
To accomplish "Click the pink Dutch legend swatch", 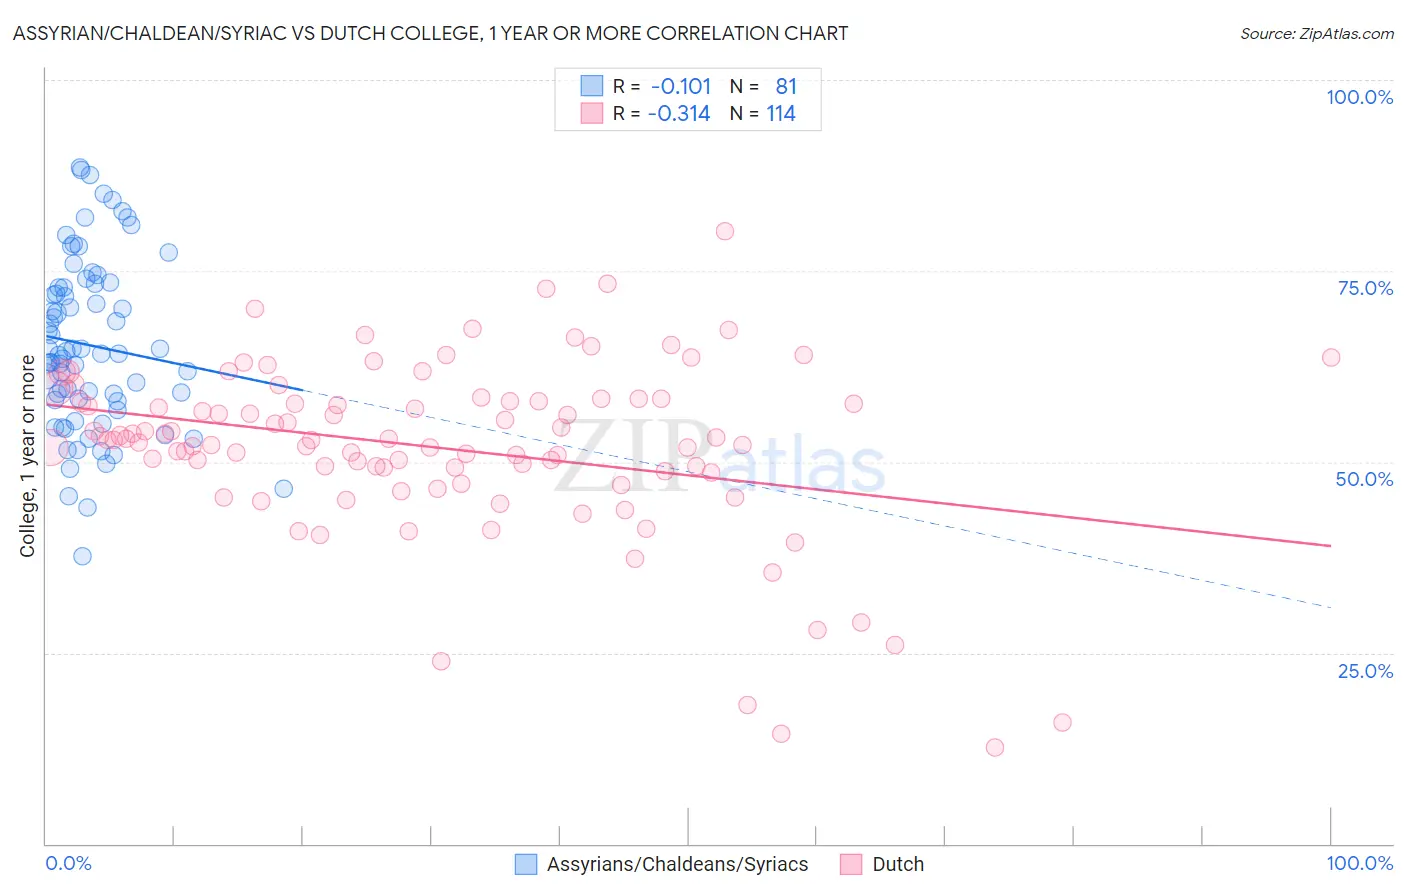I will click(x=851, y=864).
